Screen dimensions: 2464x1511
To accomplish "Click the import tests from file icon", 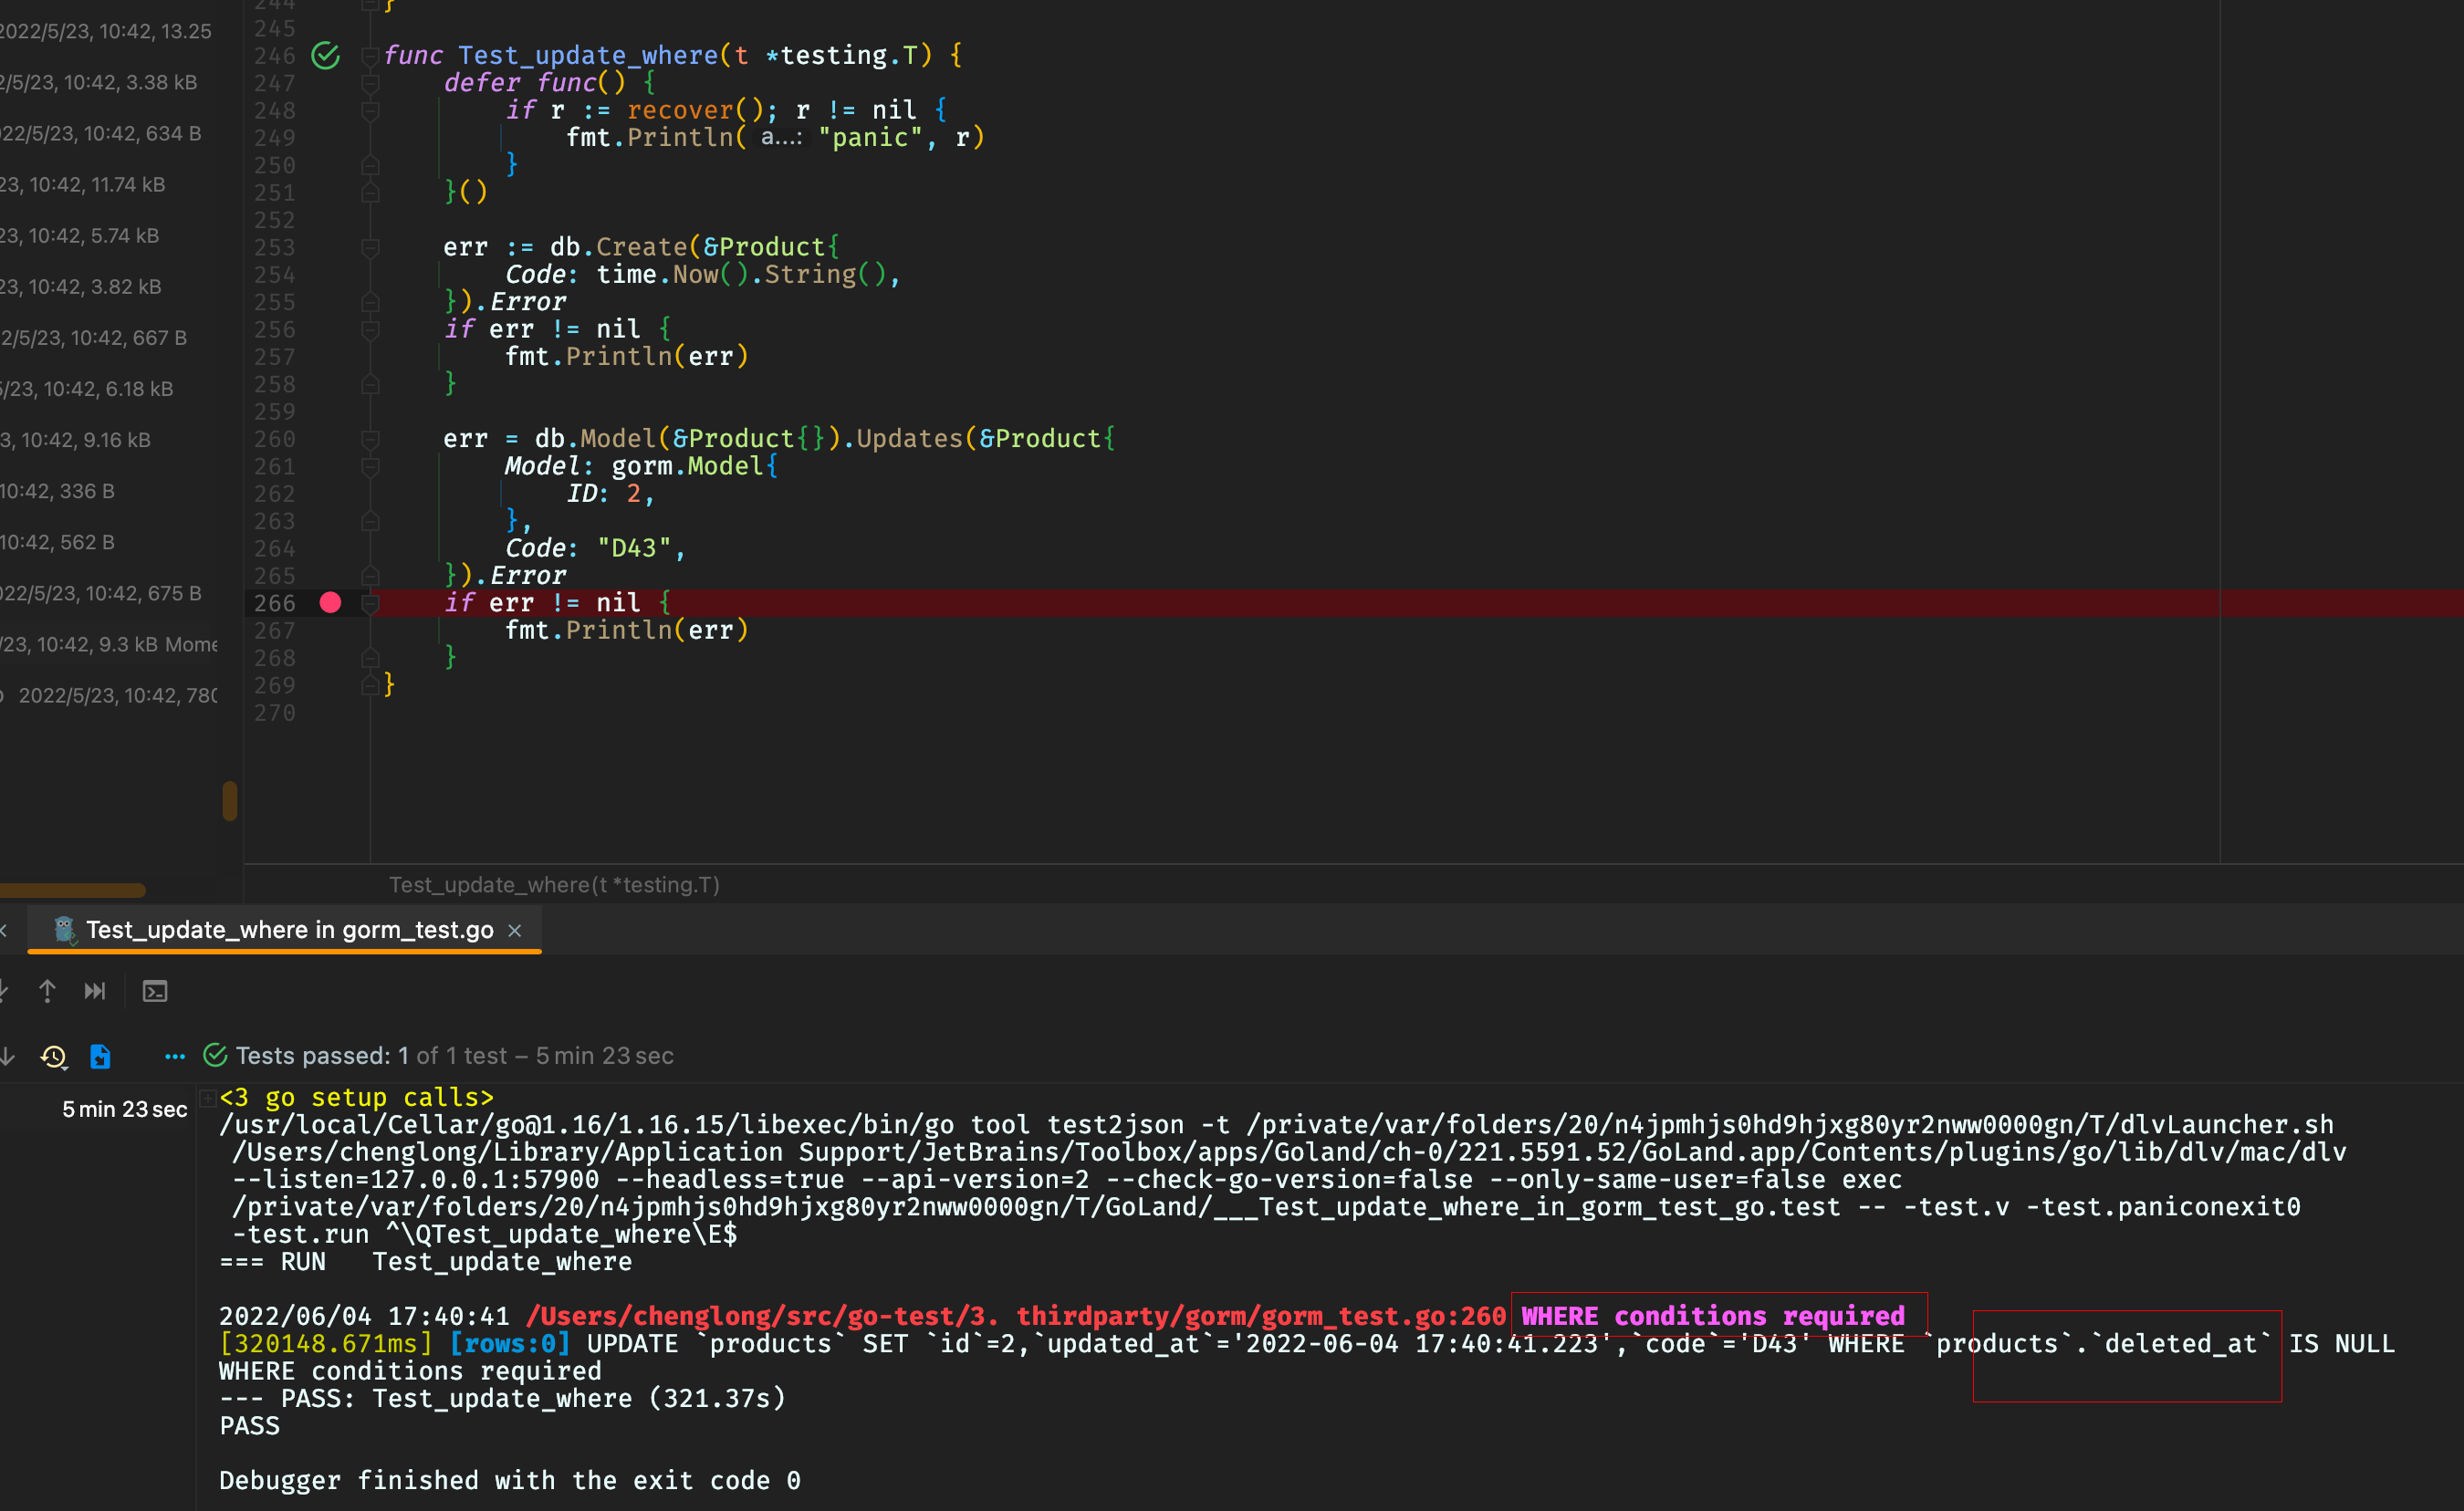I will tap(100, 1056).
